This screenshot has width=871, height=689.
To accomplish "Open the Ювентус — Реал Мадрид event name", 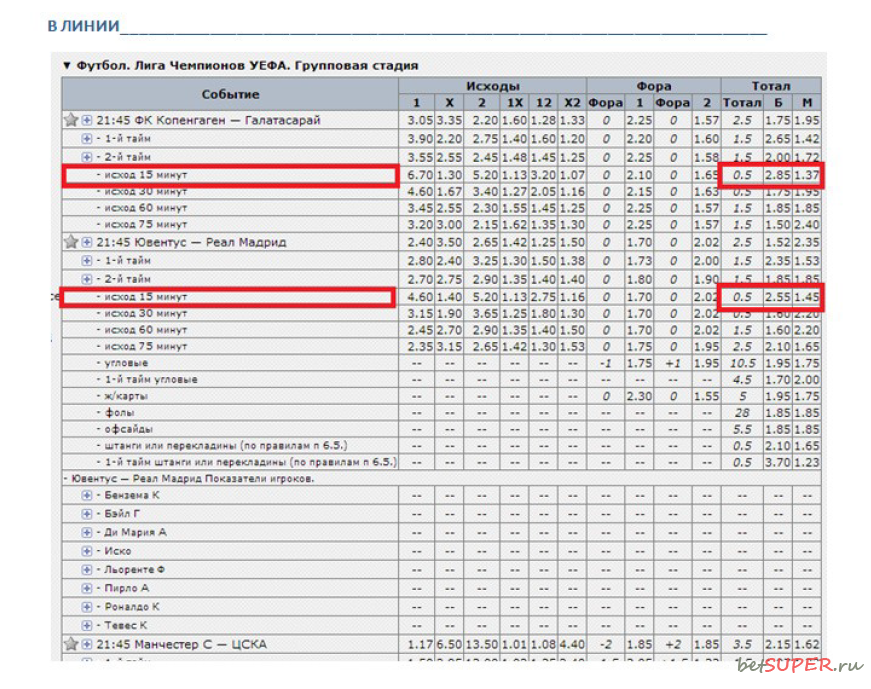I will (x=191, y=242).
